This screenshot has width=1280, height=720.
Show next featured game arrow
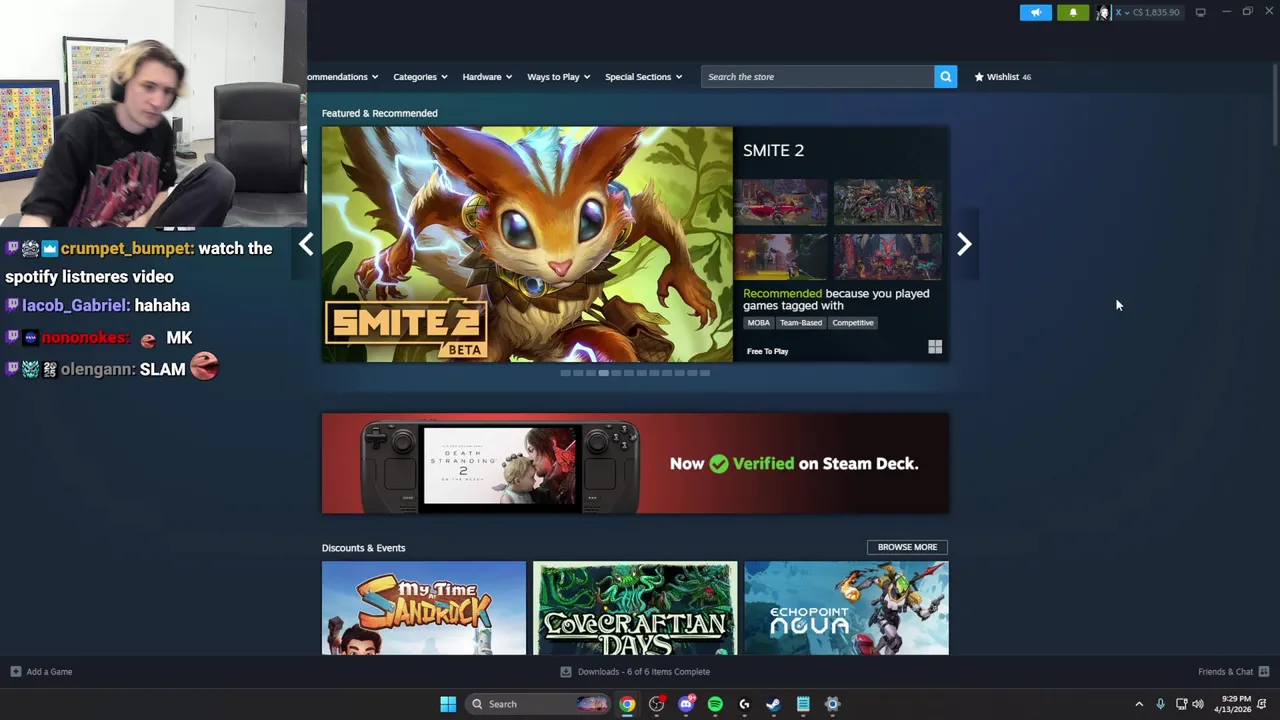[964, 244]
